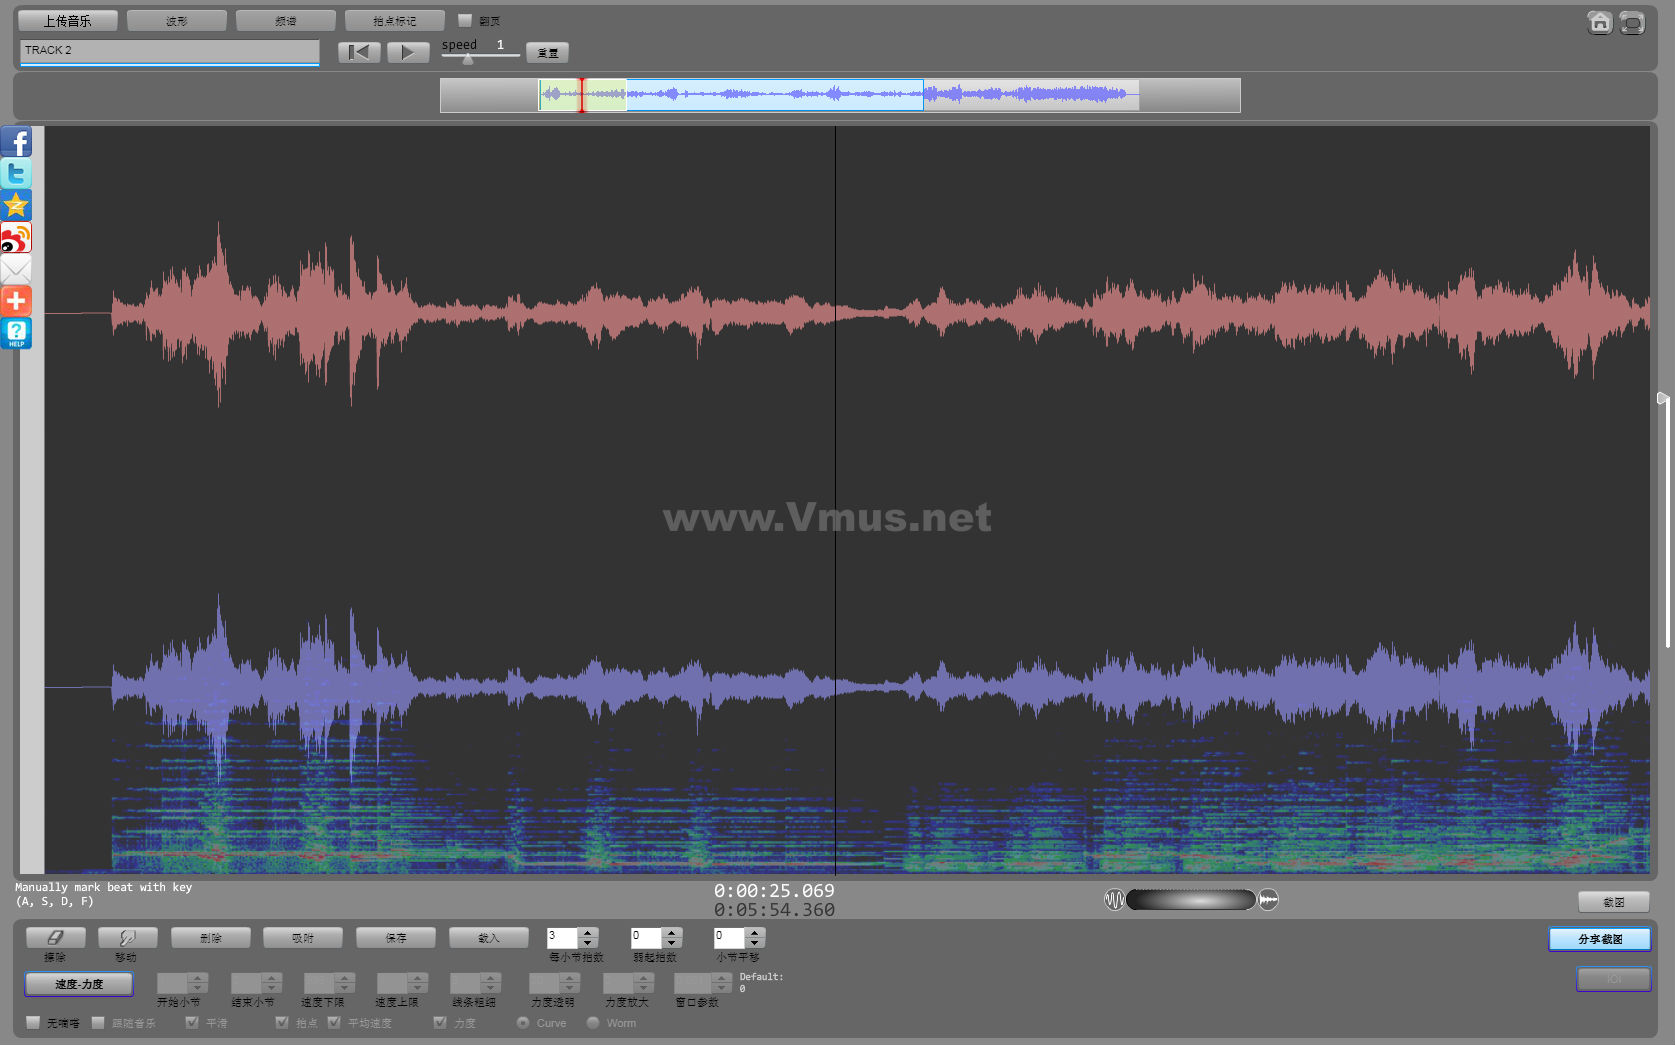
Task: Share via the Twitter sidebar icon
Action: click(x=16, y=174)
